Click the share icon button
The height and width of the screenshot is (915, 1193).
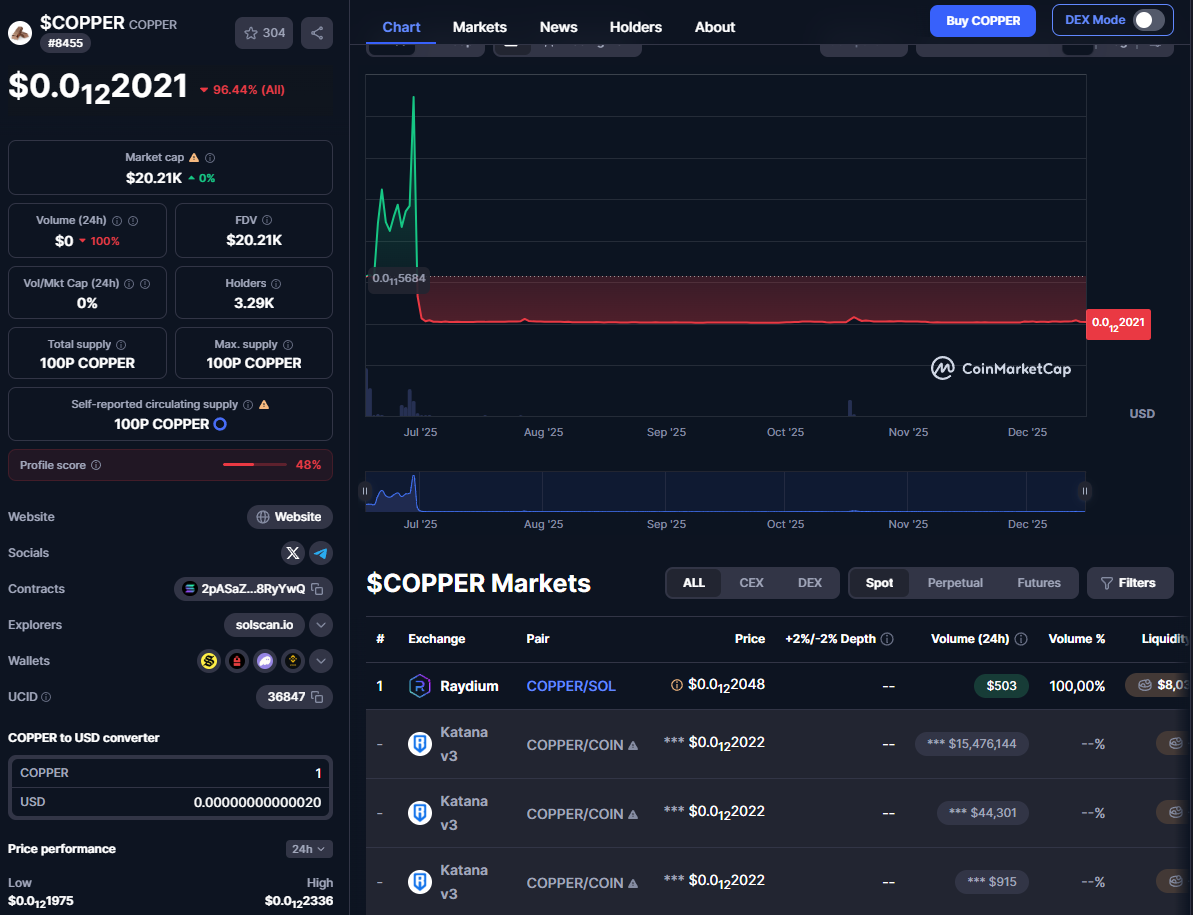[x=317, y=33]
